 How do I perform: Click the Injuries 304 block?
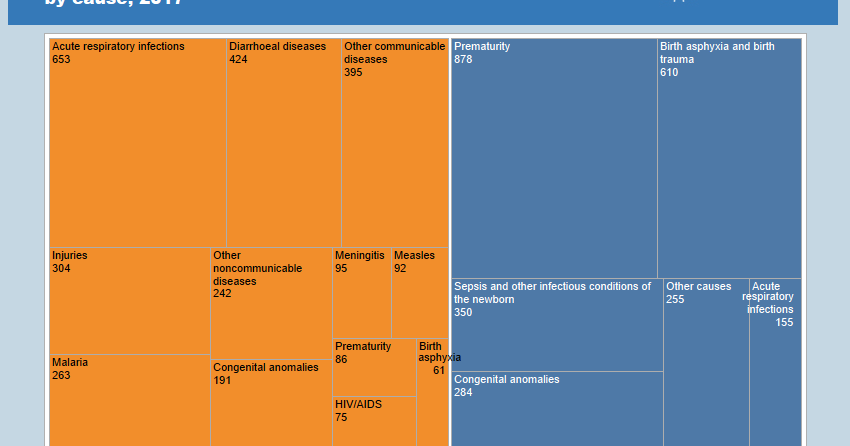click(x=130, y=301)
